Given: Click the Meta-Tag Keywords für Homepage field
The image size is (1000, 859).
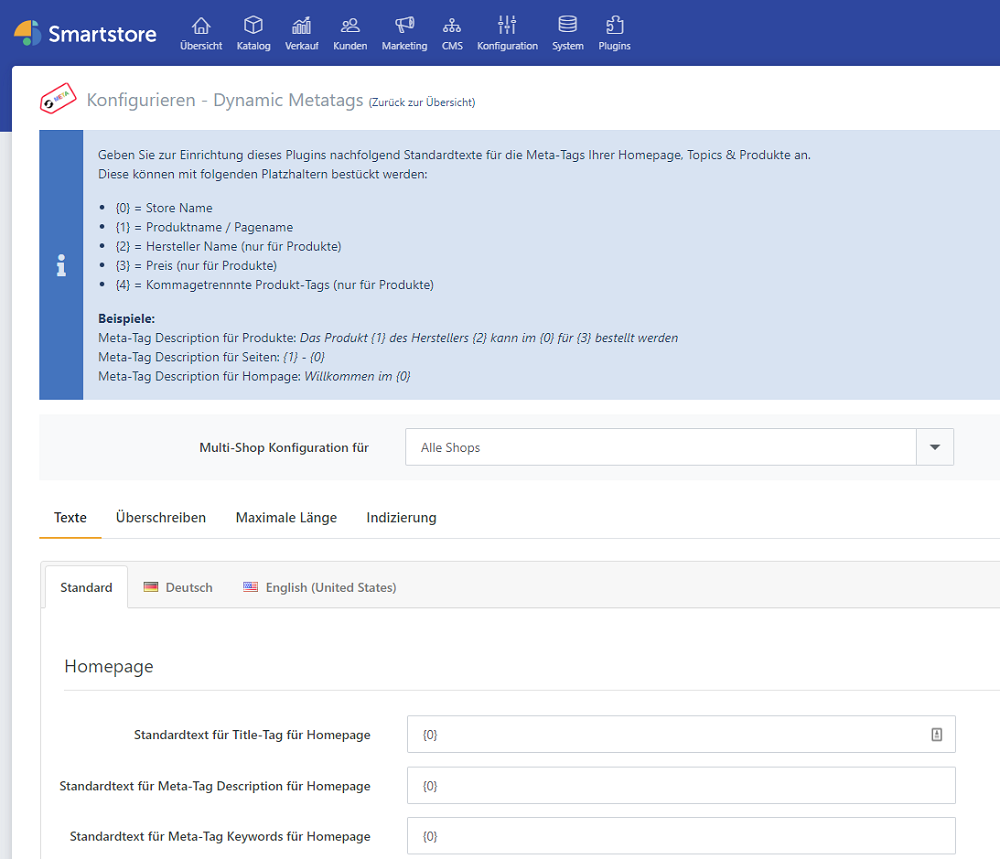Looking at the screenshot, I should pyautogui.click(x=680, y=836).
